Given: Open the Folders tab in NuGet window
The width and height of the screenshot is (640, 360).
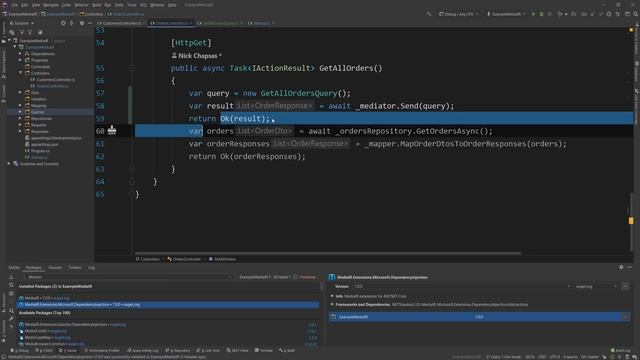Looking at the screenshot, I should (x=75, y=267).
